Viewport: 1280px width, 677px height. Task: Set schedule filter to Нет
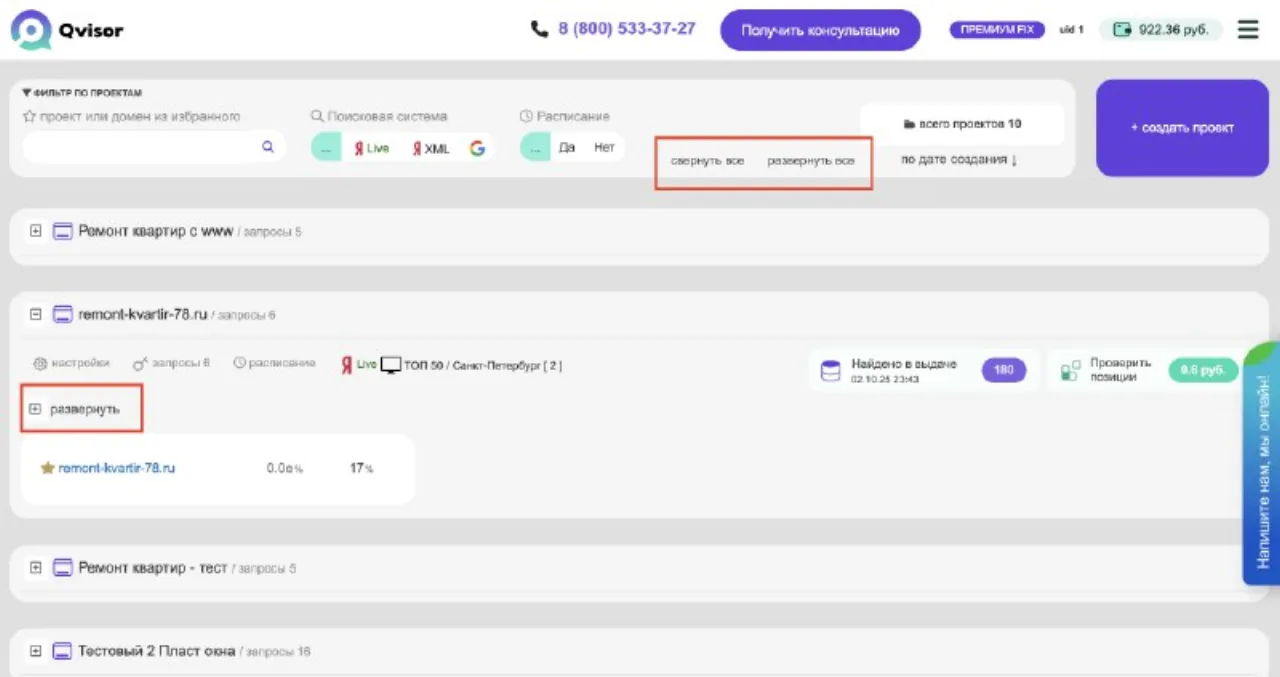coord(604,148)
